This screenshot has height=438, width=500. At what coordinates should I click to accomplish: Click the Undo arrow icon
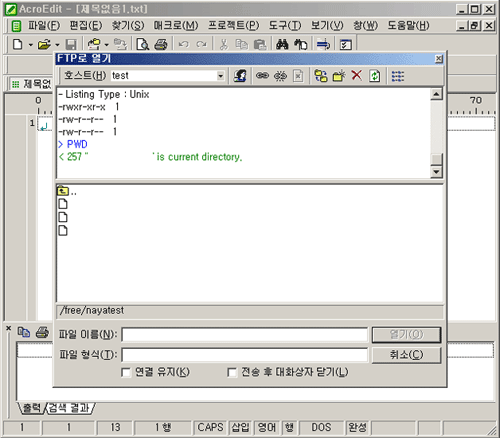[183, 44]
